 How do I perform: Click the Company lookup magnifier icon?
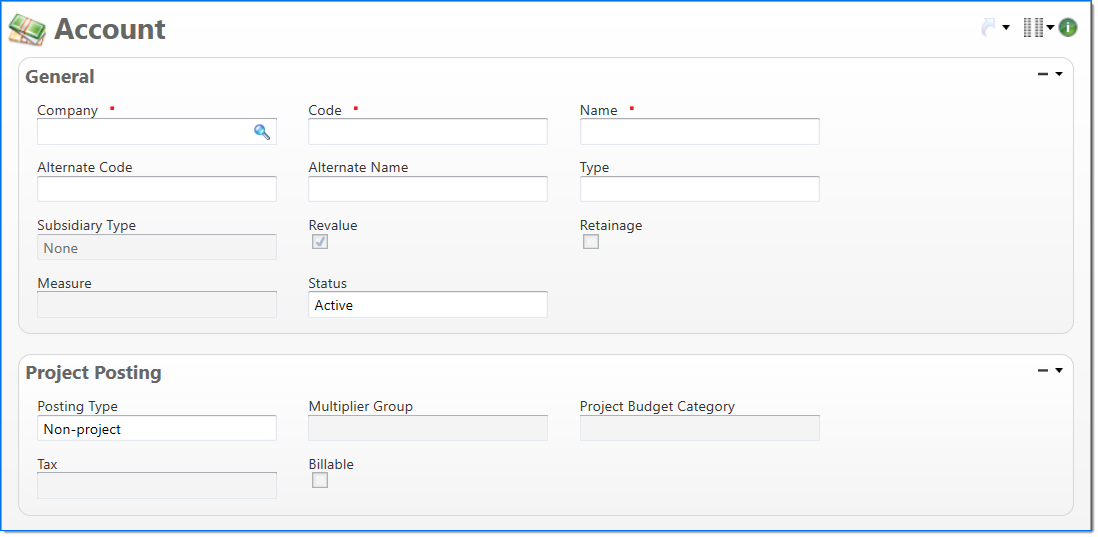pyautogui.click(x=262, y=132)
